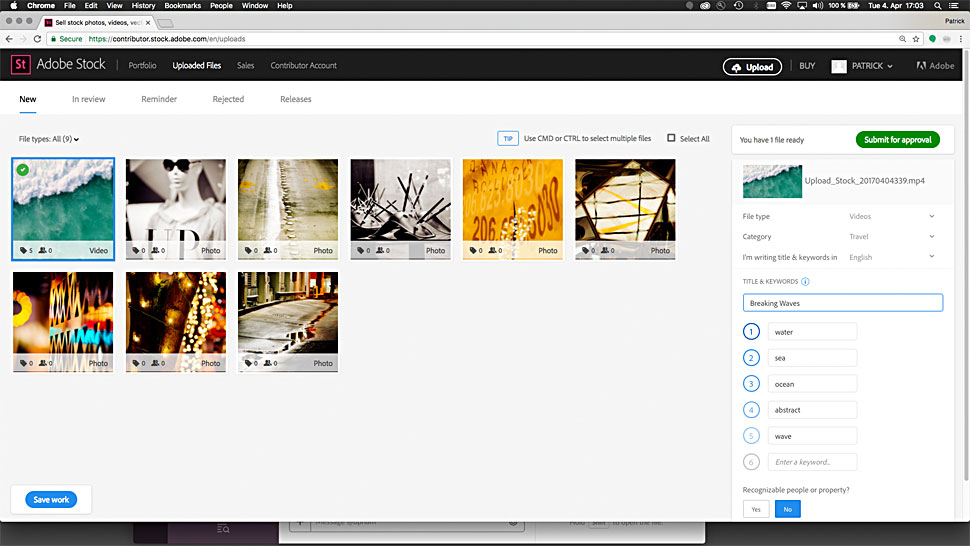Click the blue TIP badge icon
The height and width of the screenshot is (546, 970).
[508, 139]
